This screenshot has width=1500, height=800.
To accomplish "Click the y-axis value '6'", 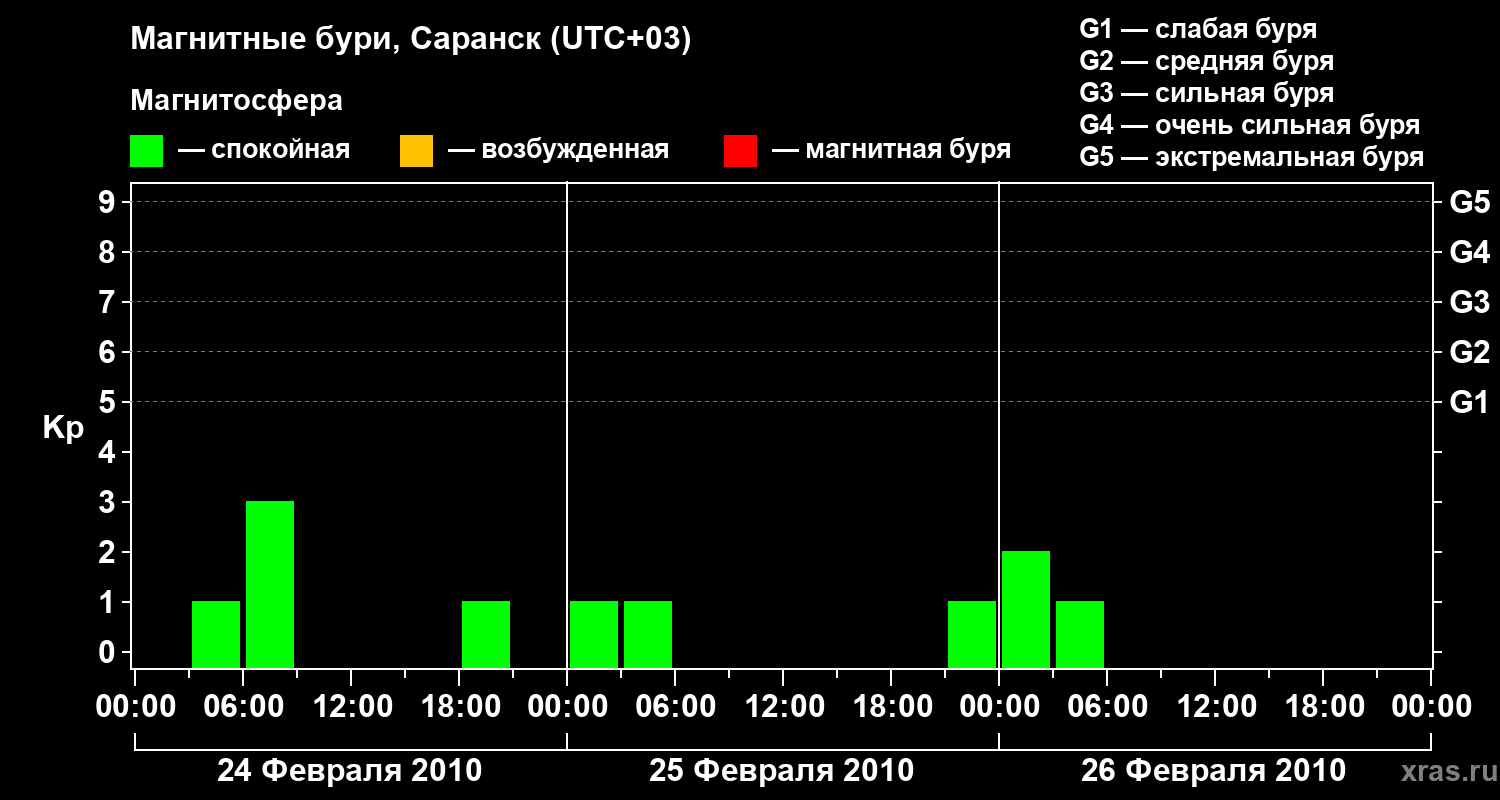I will point(109,352).
